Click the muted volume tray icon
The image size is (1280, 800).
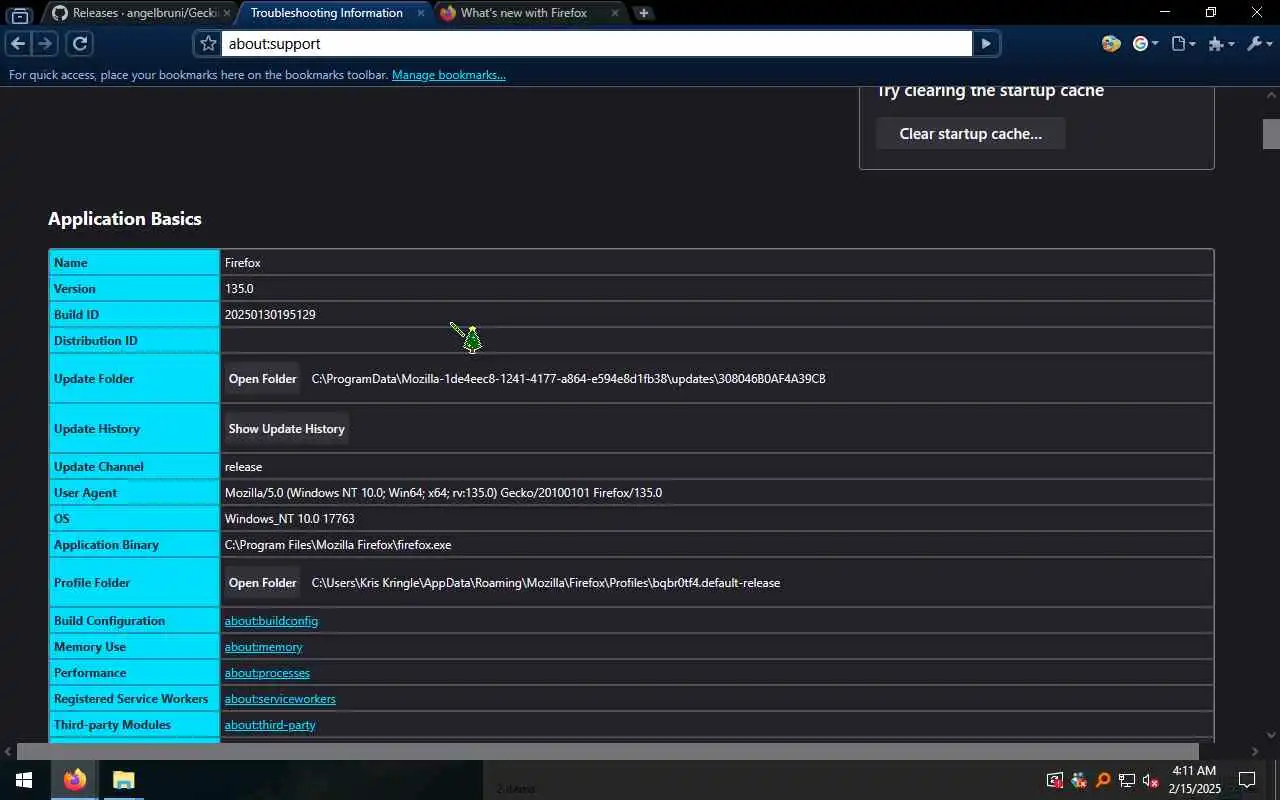(x=1151, y=780)
